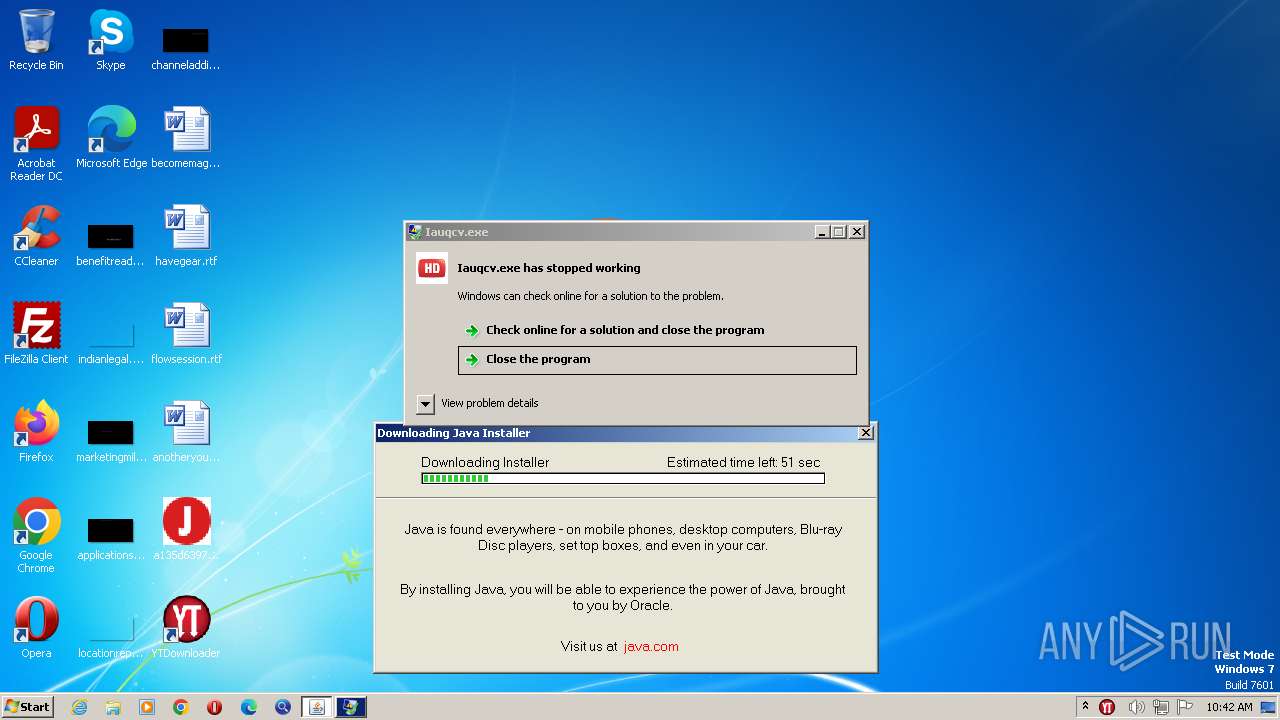
Task: Select flowsession.rtf document icon
Action: 186,333
